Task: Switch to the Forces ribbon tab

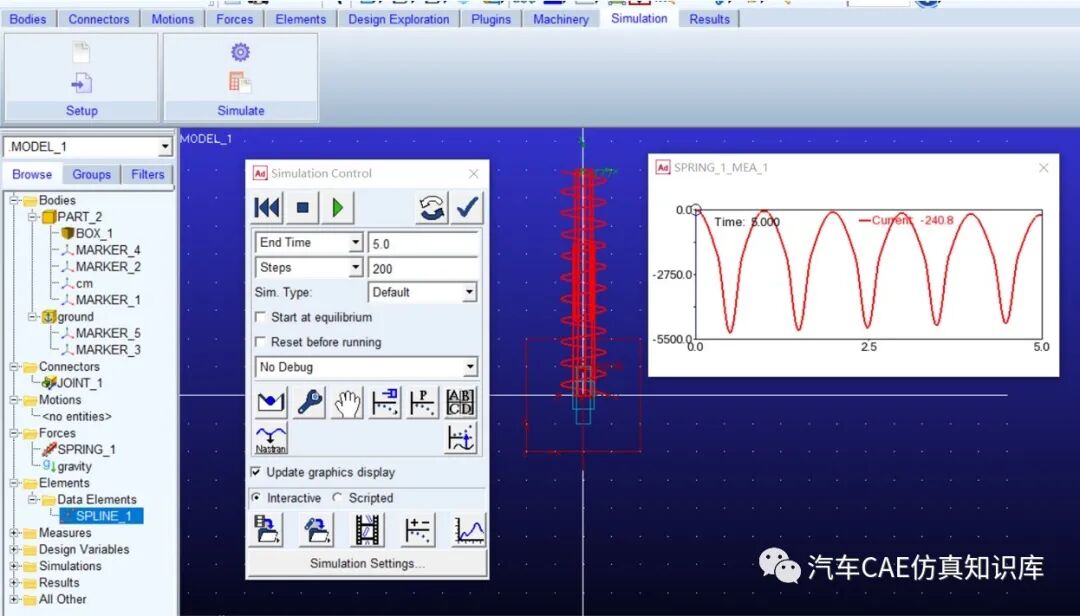Action: coord(234,19)
